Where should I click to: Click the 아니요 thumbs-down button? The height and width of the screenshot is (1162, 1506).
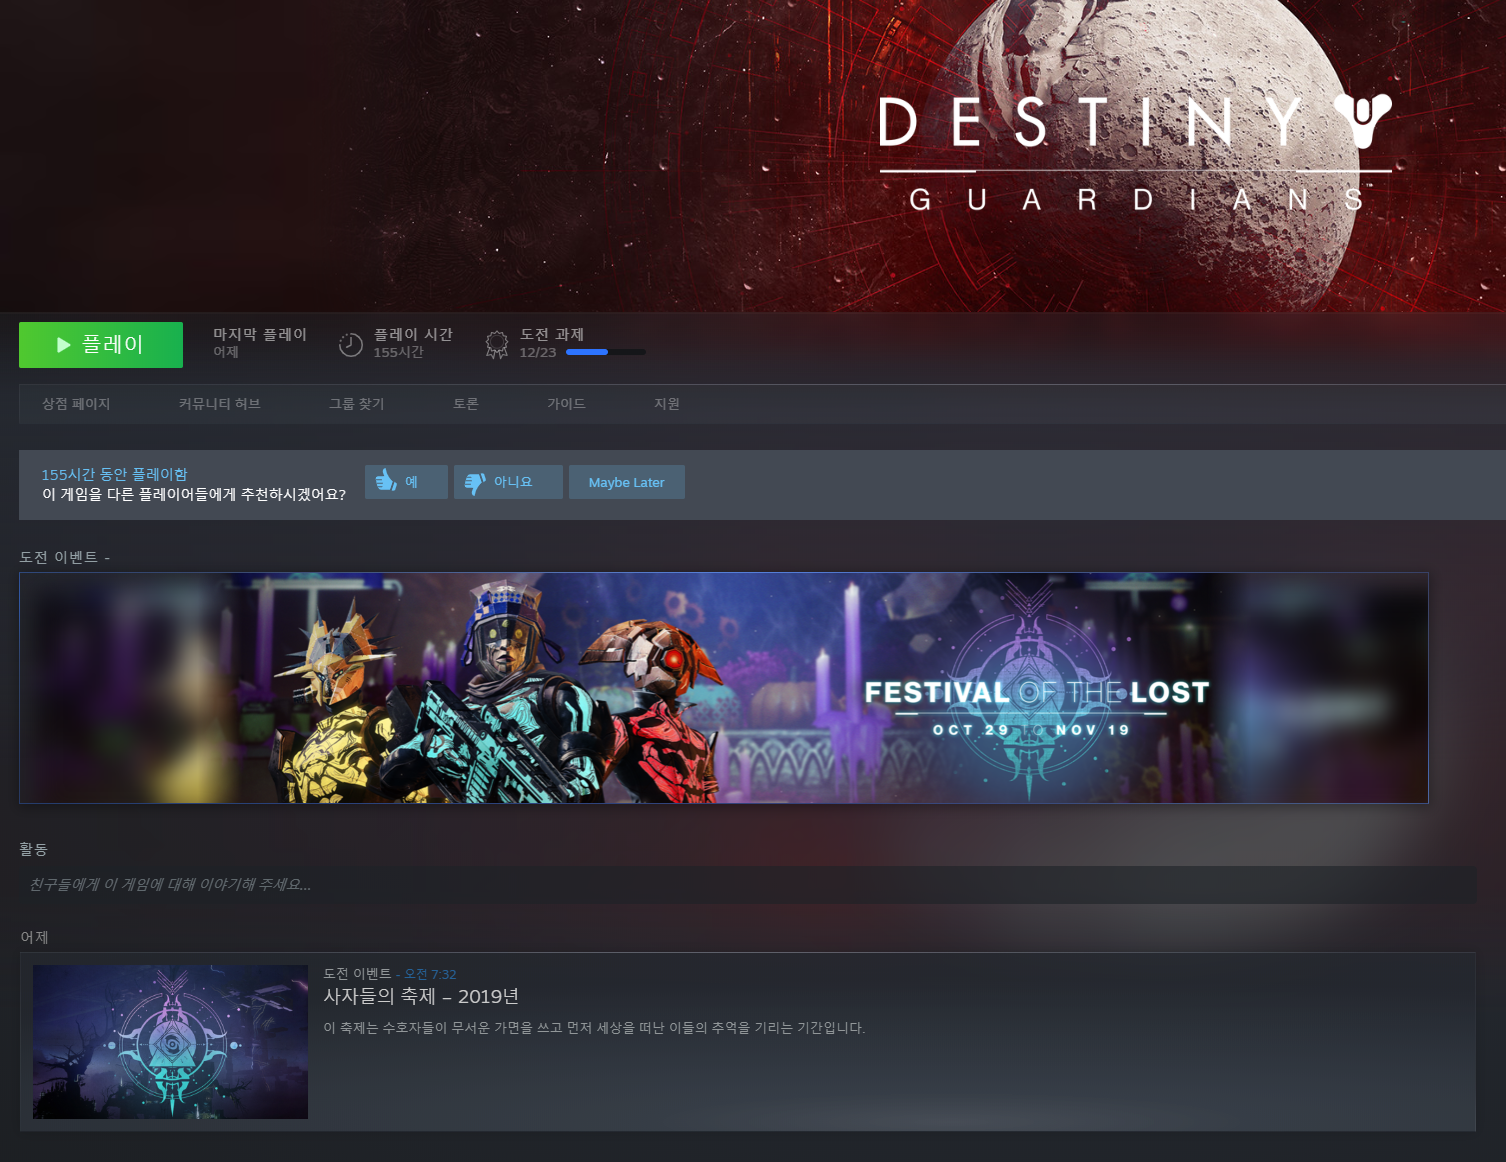pos(508,482)
